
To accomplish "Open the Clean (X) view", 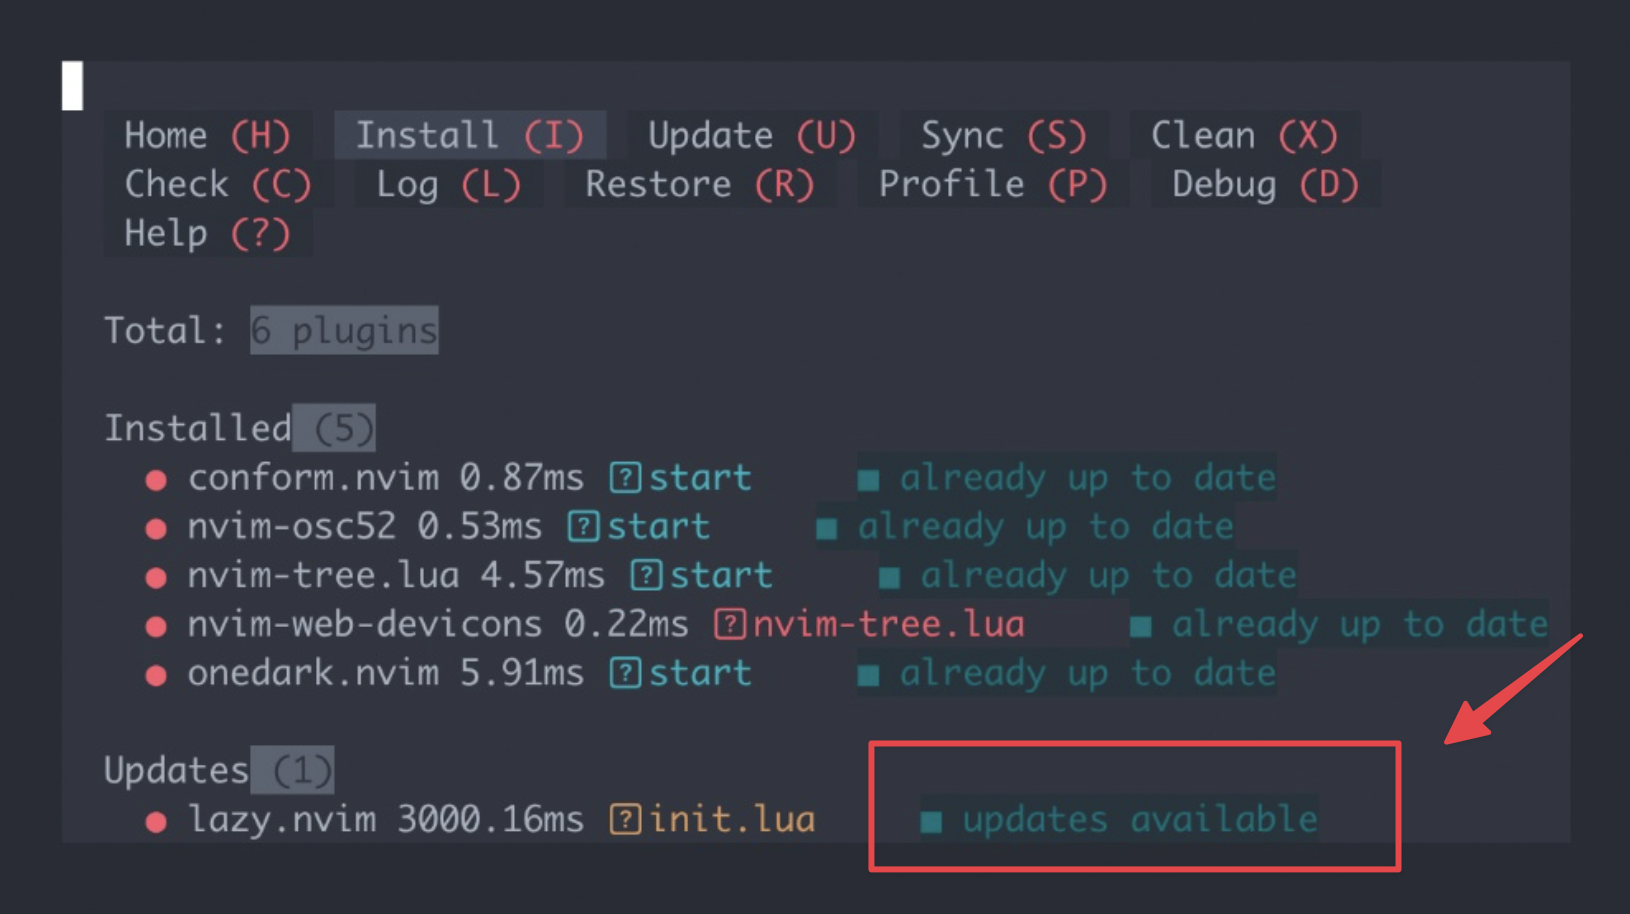I will tap(1244, 135).
